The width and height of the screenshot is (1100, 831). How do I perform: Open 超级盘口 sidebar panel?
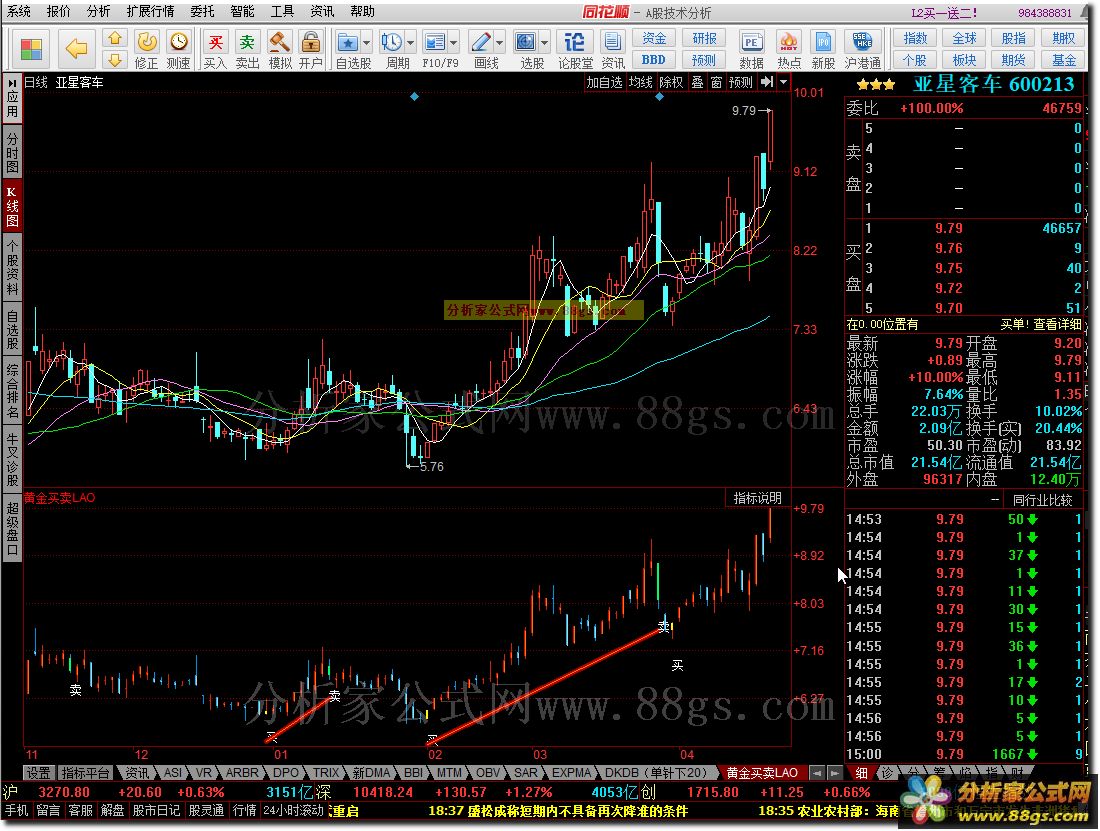click(13, 527)
